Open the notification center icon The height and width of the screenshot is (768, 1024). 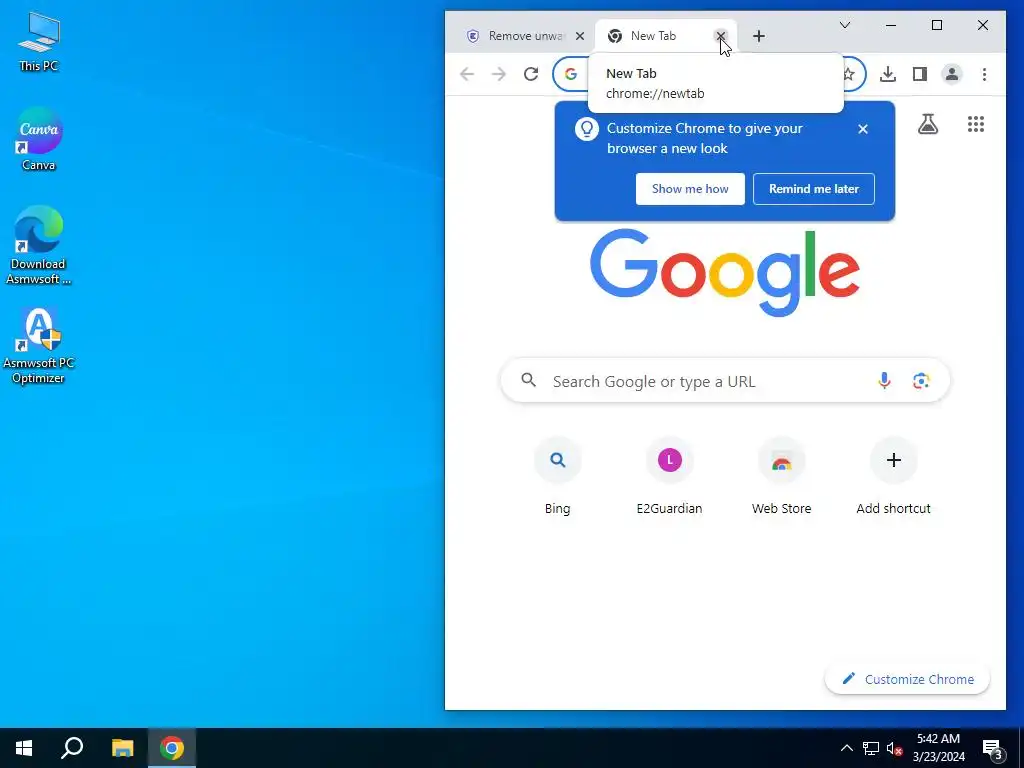[x=993, y=748]
